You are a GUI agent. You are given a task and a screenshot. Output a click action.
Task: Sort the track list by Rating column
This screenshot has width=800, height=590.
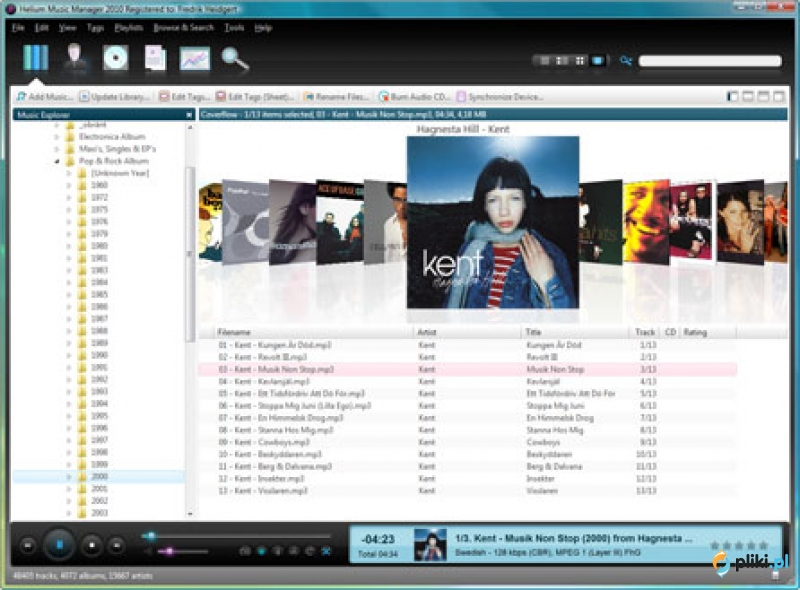pos(708,332)
